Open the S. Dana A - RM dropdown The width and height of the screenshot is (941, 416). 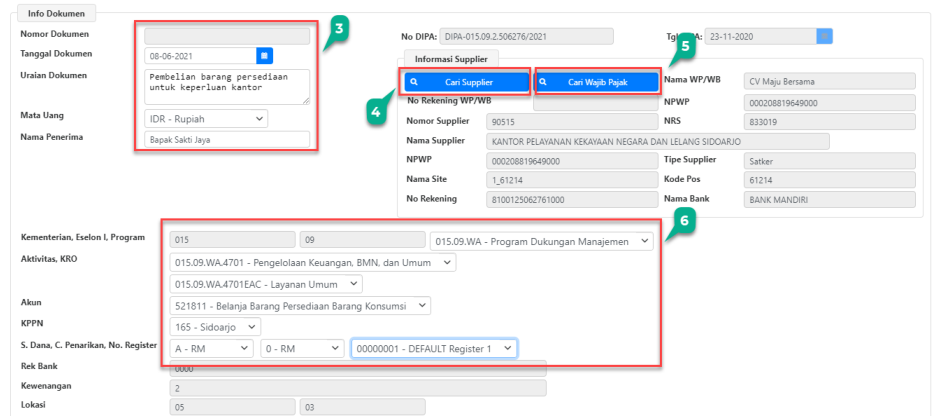point(210,348)
